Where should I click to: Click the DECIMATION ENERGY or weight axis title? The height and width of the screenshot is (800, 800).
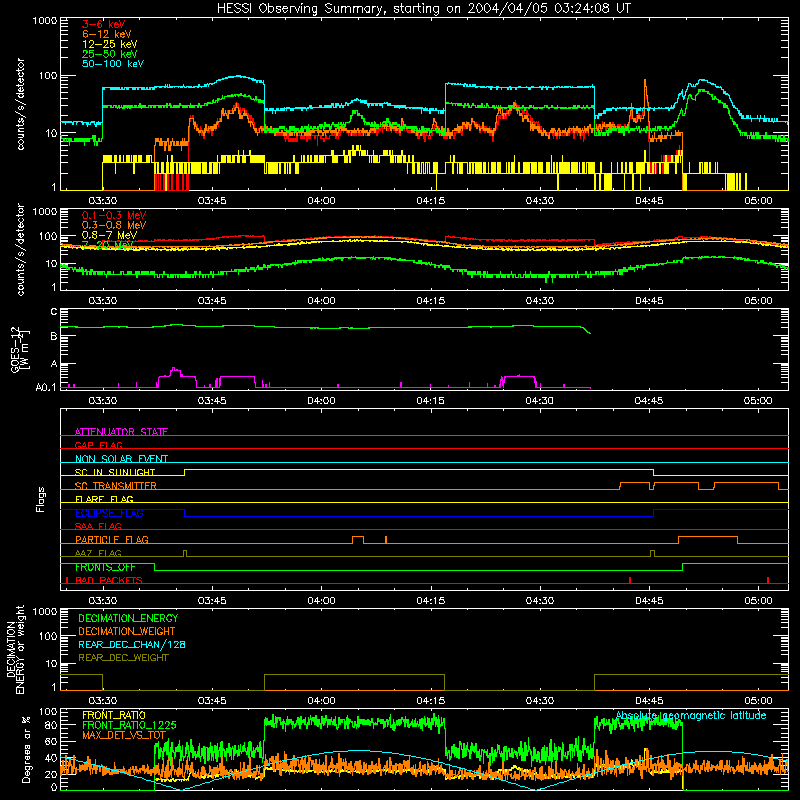pyautogui.click(x=15, y=649)
